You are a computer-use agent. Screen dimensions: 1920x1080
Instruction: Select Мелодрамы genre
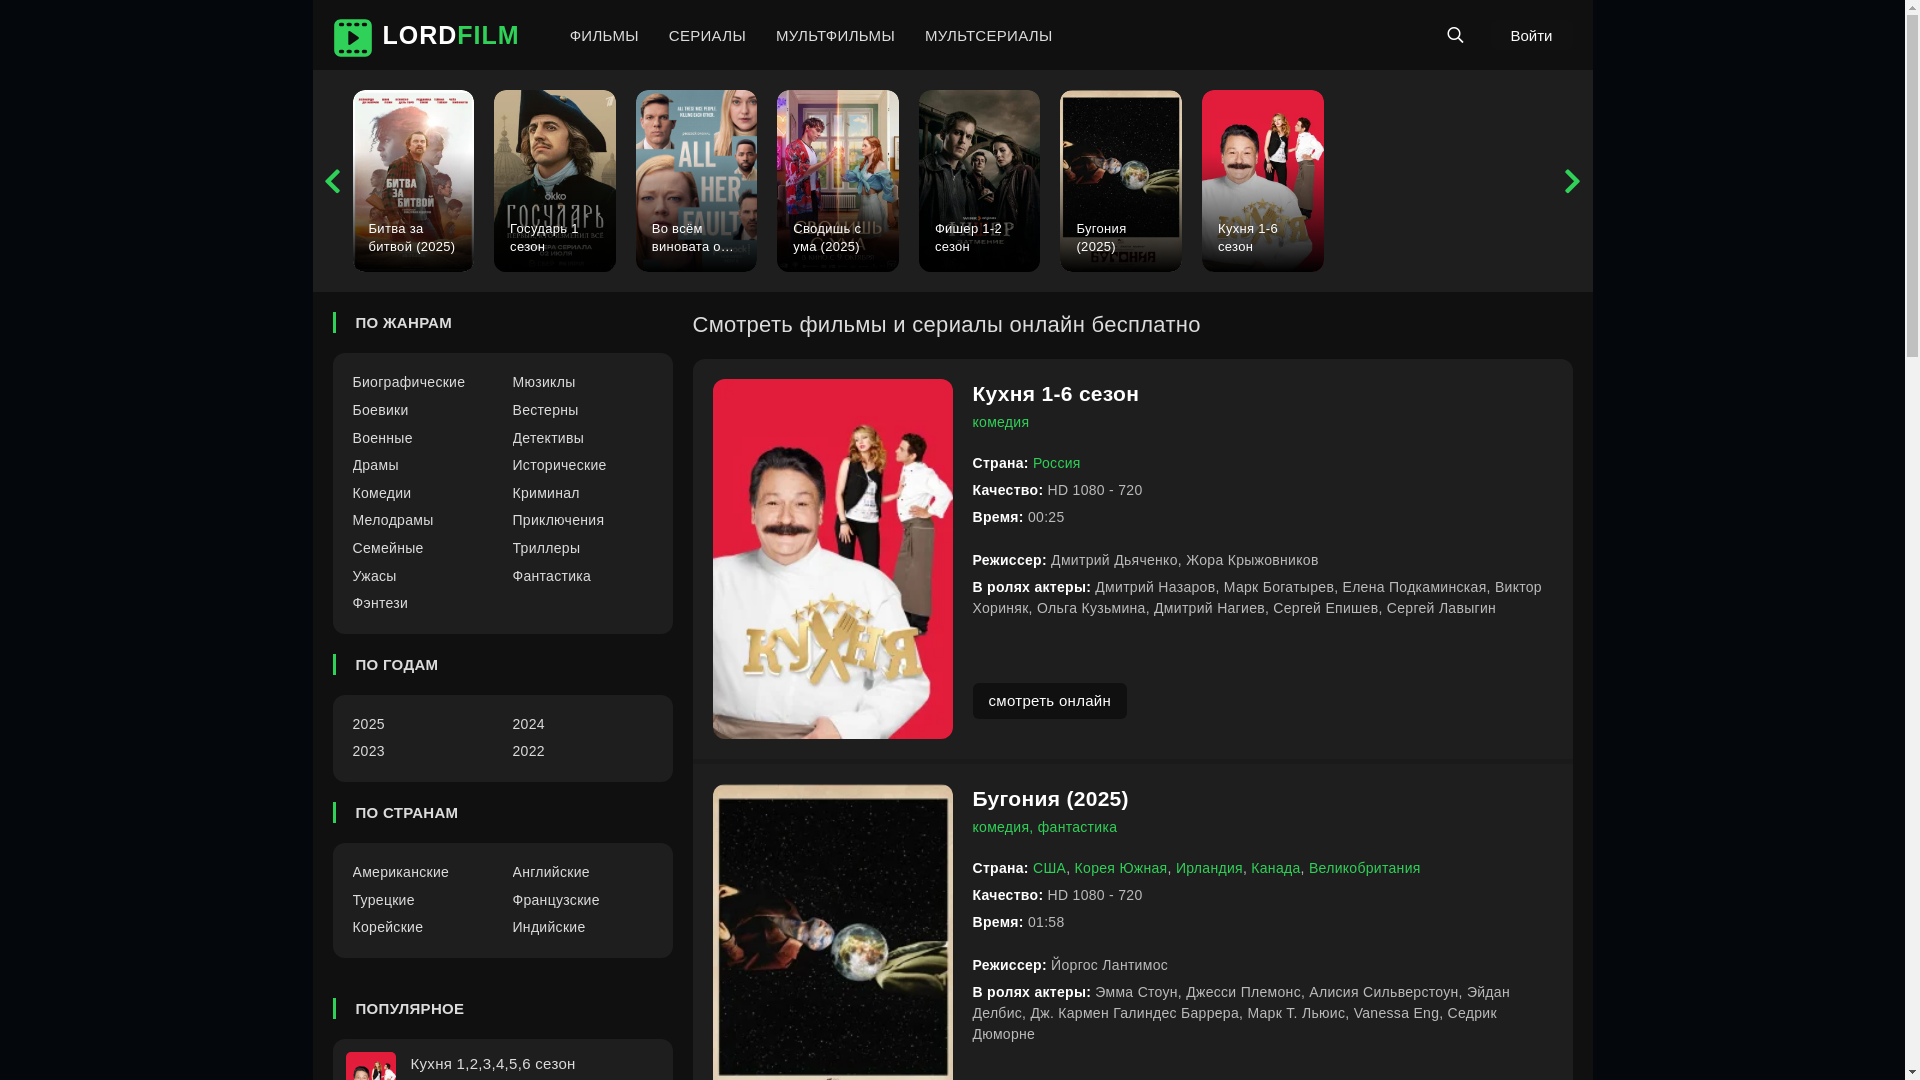[392, 520]
